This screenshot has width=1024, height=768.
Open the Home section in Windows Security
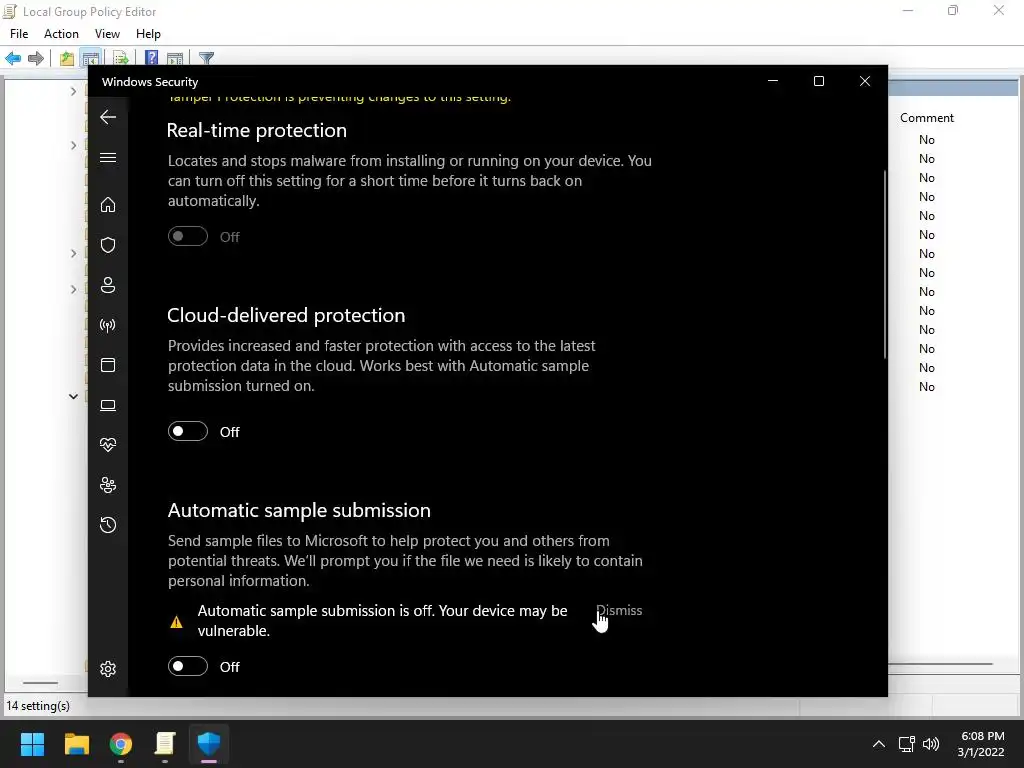(108, 205)
